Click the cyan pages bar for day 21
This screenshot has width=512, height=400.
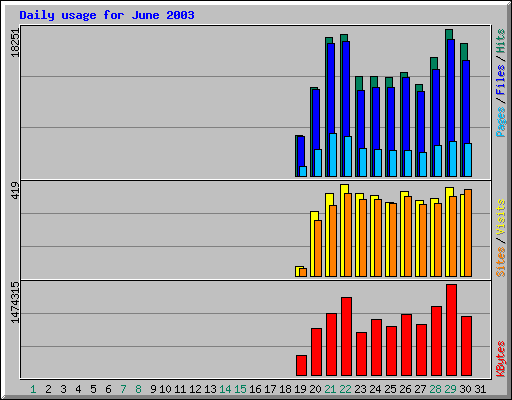[333, 155]
